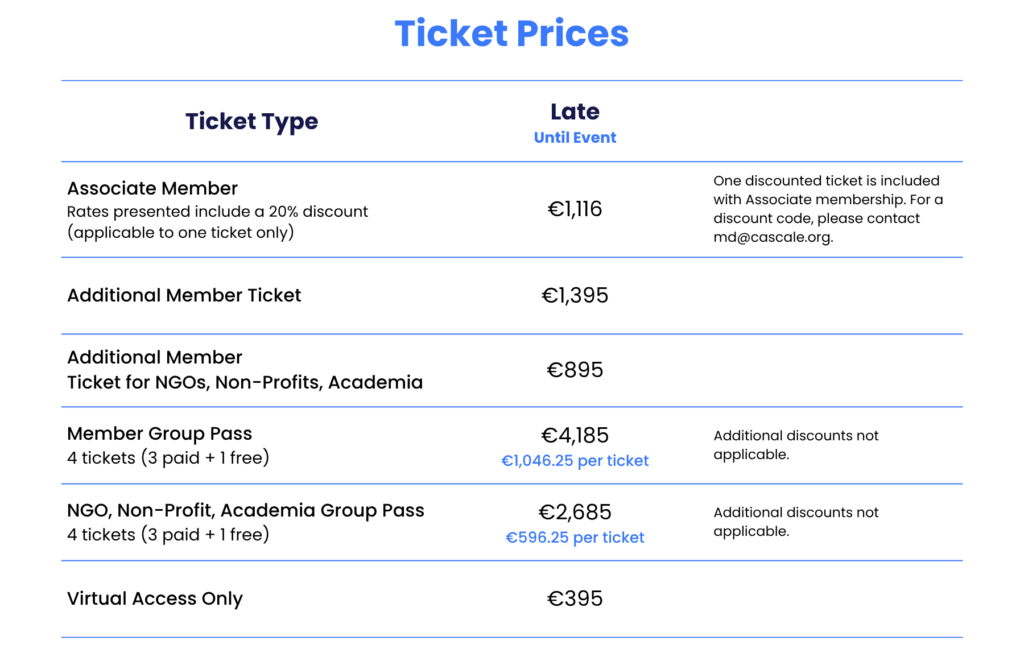Click the Late column header
The image size is (1024, 669).
point(575,112)
